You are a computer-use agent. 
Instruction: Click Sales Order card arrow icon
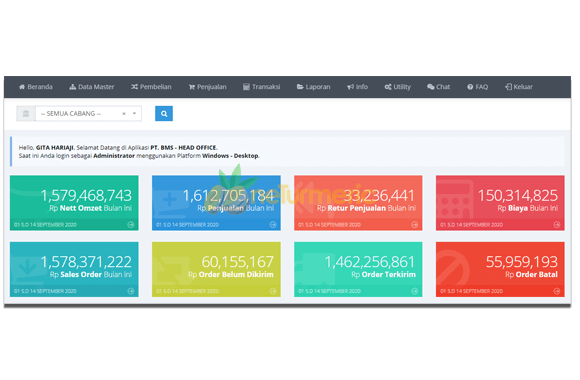[x=131, y=291]
